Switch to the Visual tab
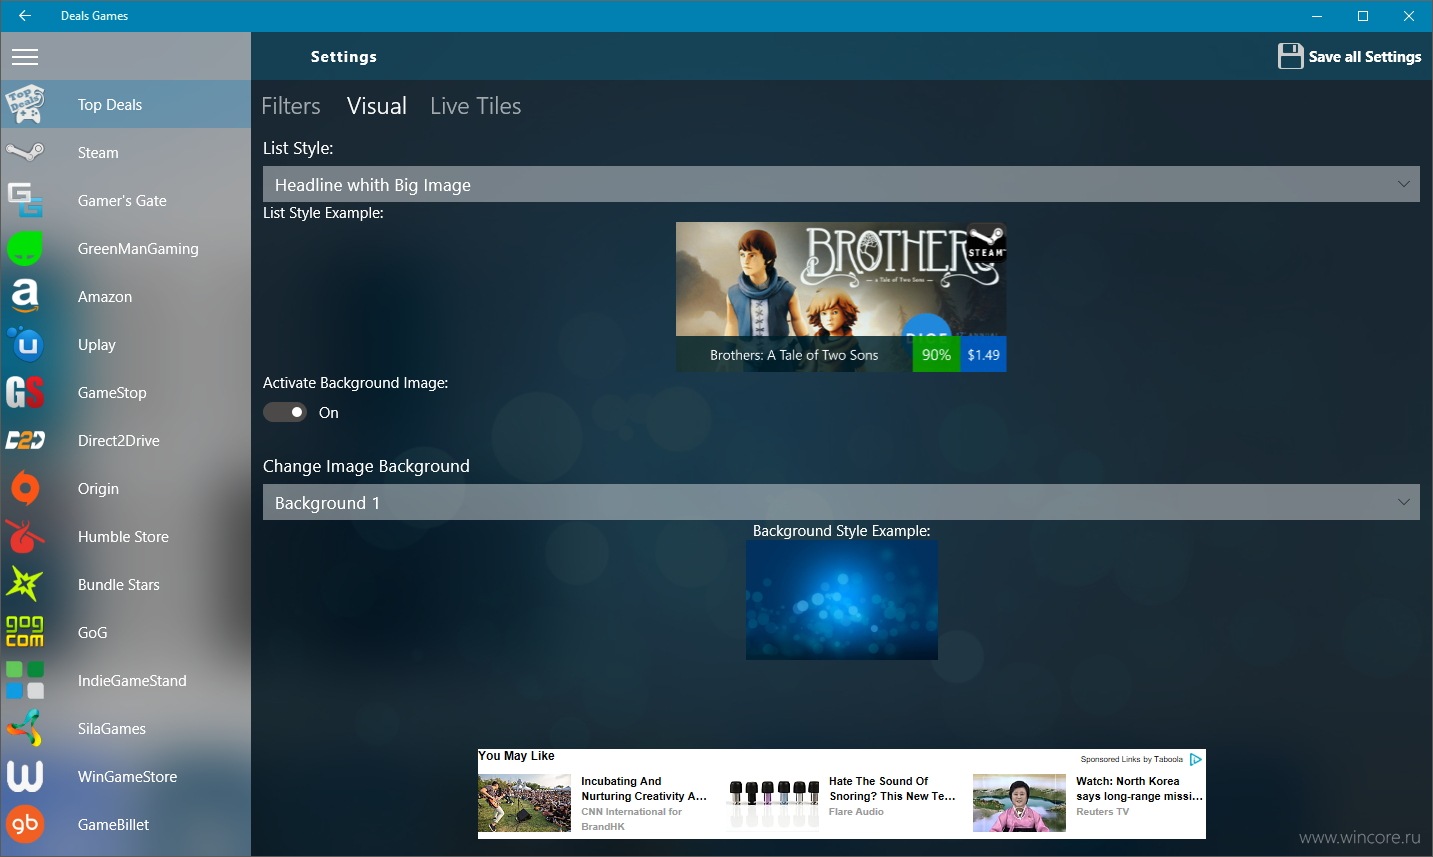Viewport: 1433px width, 857px height. click(x=377, y=106)
